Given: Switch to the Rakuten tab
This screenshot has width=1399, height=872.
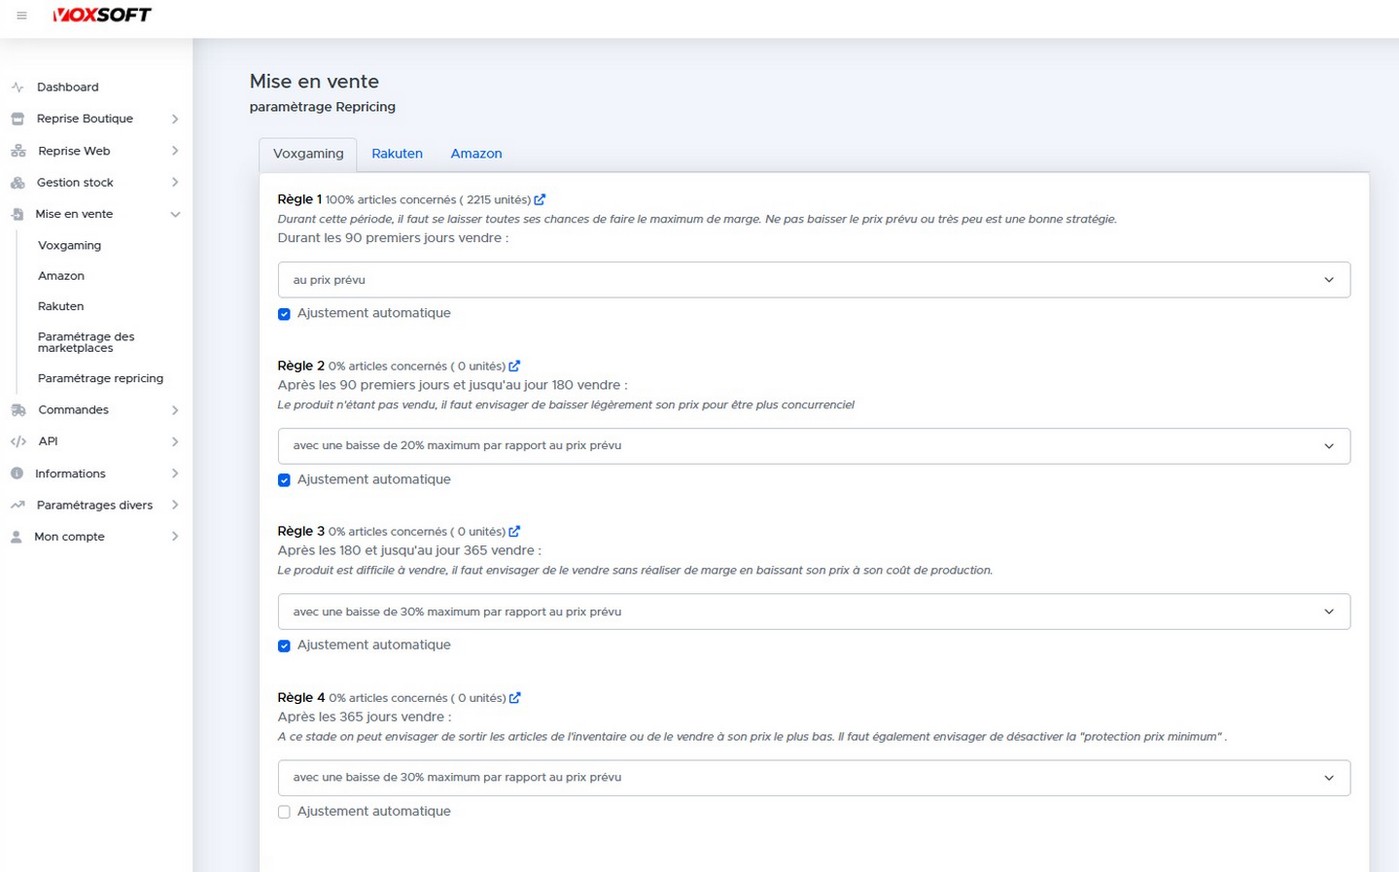Looking at the screenshot, I should click(x=397, y=154).
